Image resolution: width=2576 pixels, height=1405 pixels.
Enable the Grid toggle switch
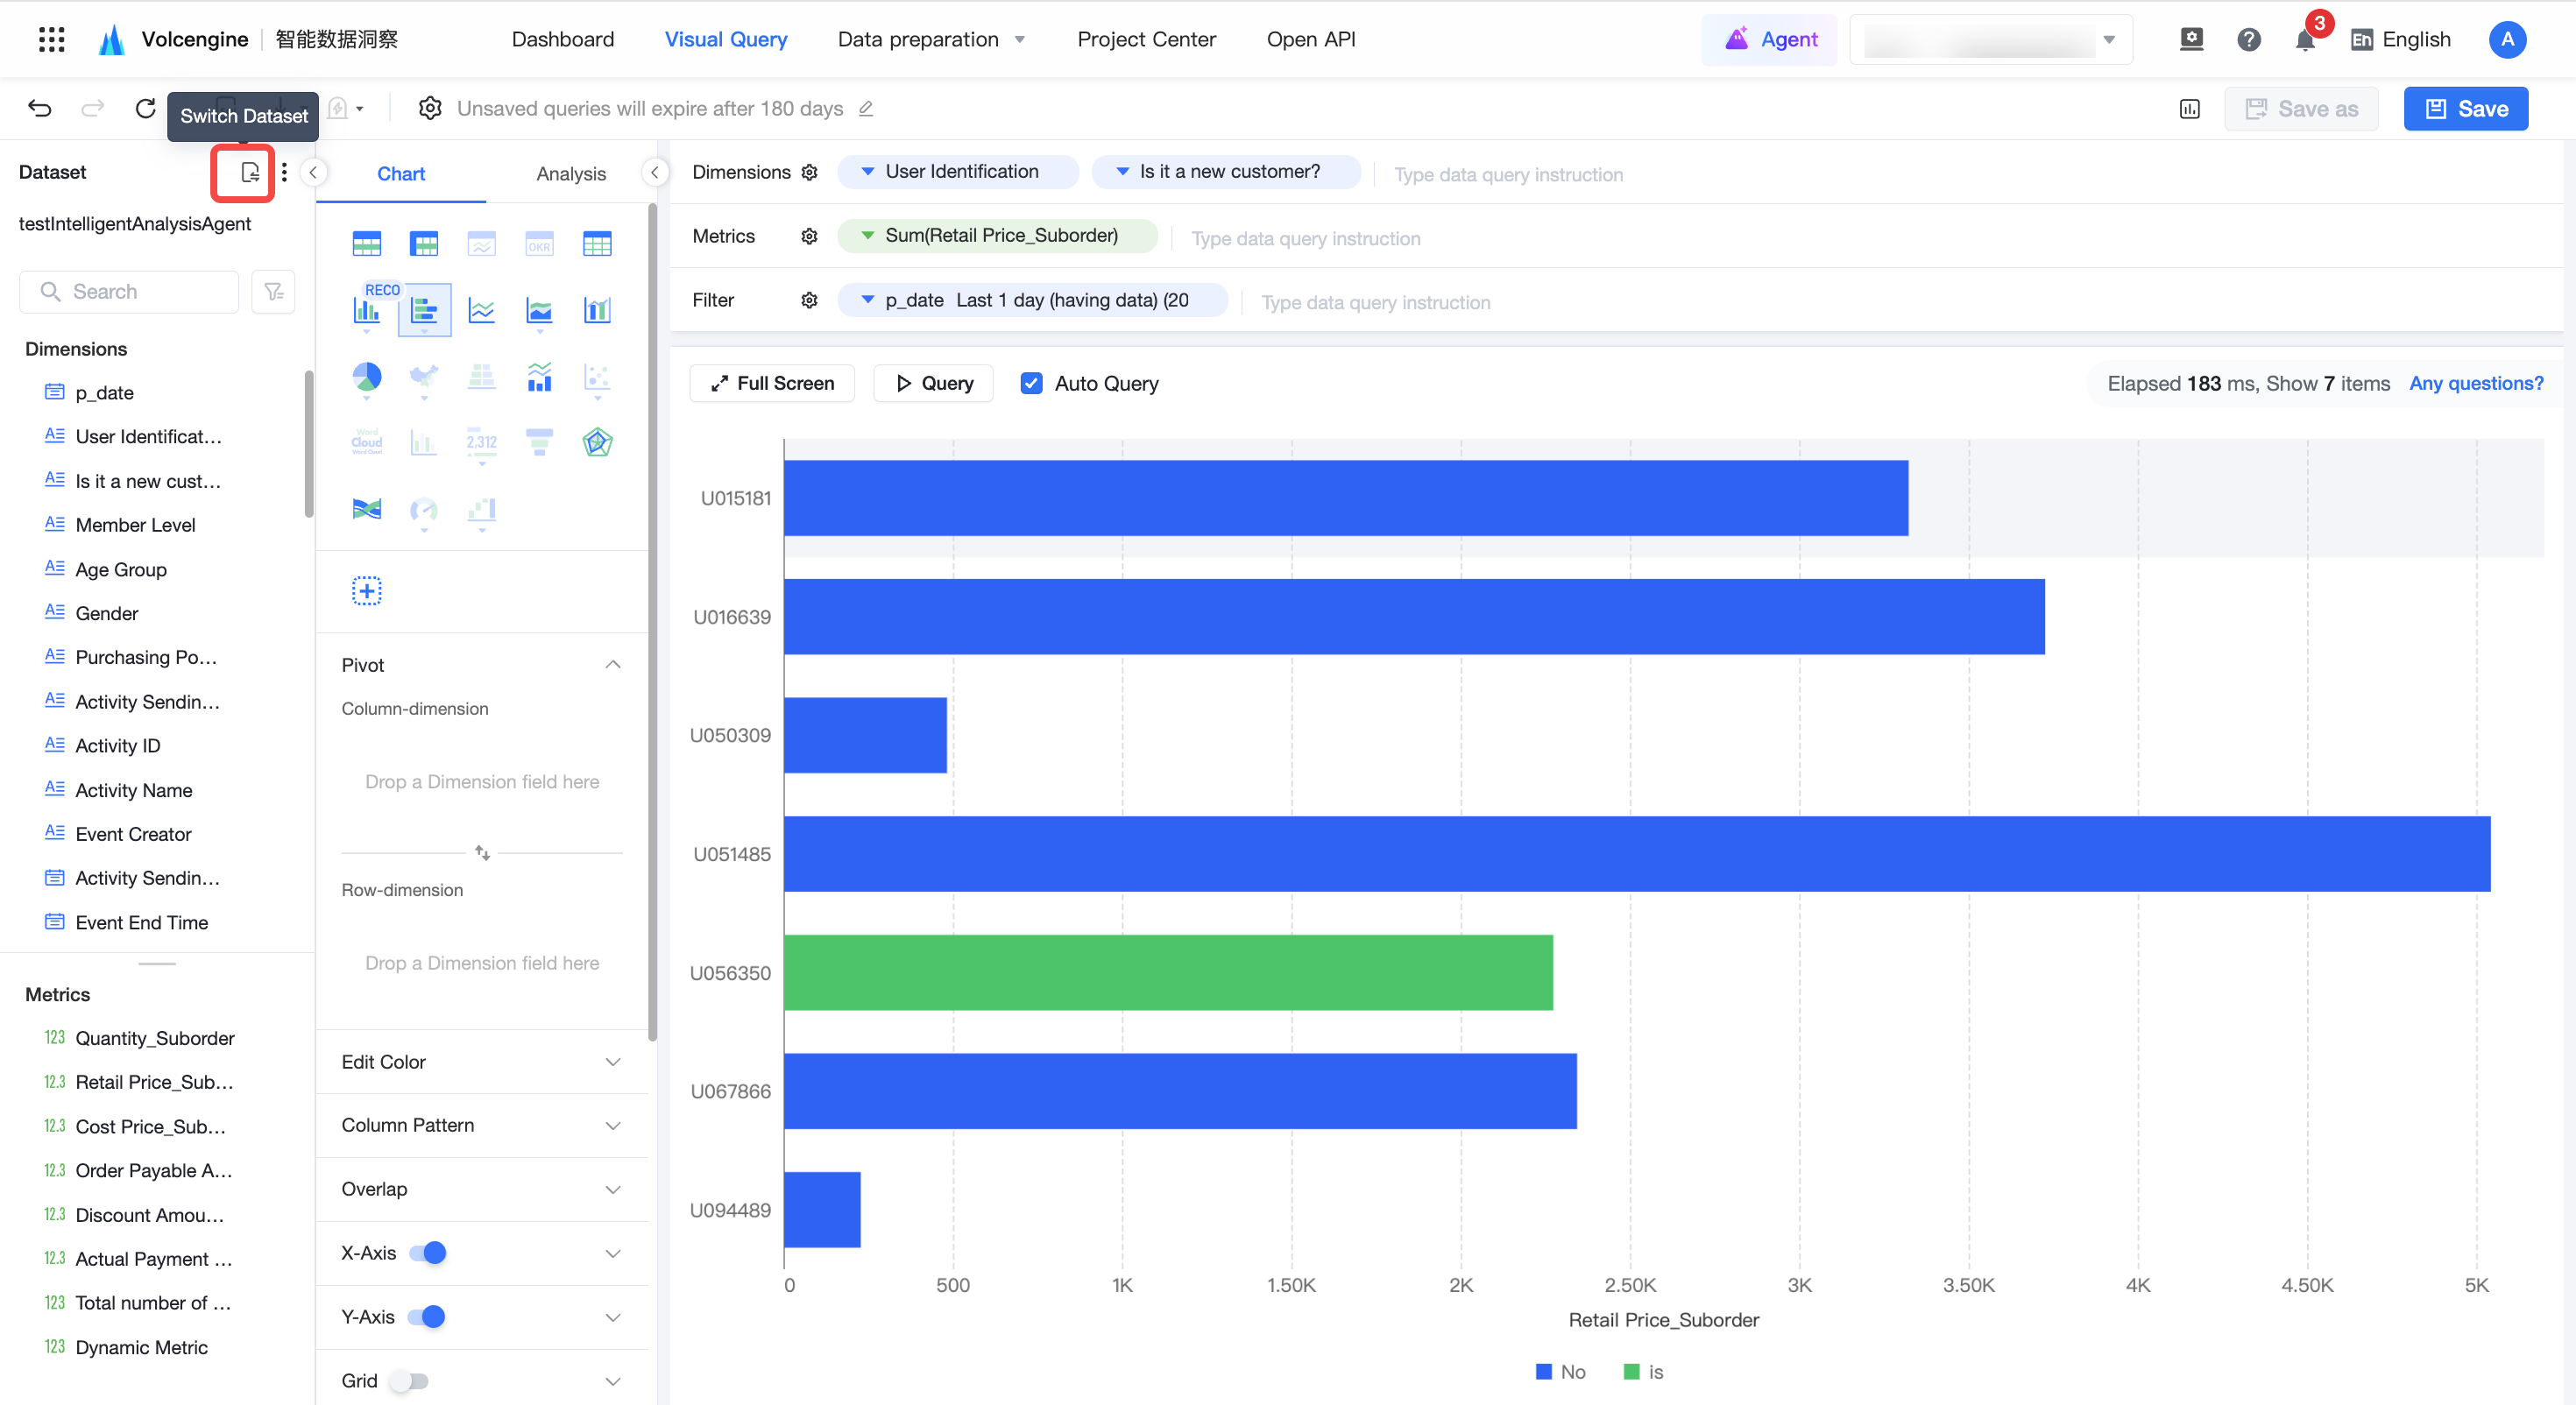[x=409, y=1380]
